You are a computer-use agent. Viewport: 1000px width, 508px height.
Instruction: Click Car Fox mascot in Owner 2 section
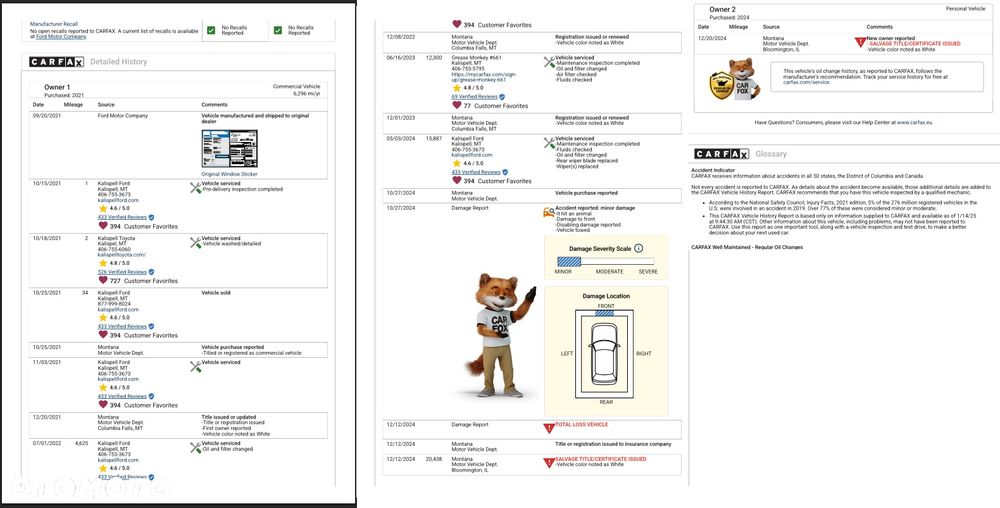click(x=744, y=78)
